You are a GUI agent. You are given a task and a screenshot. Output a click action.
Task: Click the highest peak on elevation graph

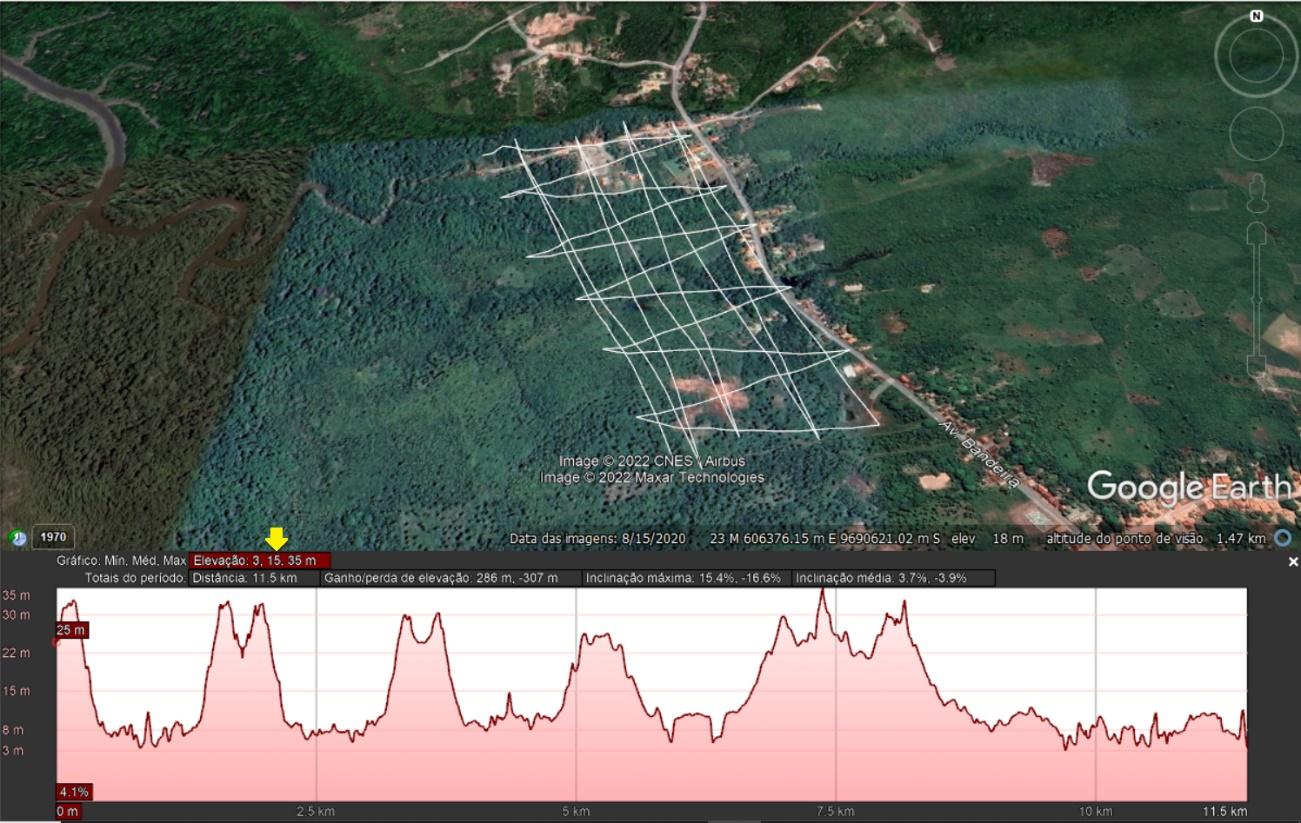pyautogui.click(x=823, y=590)
